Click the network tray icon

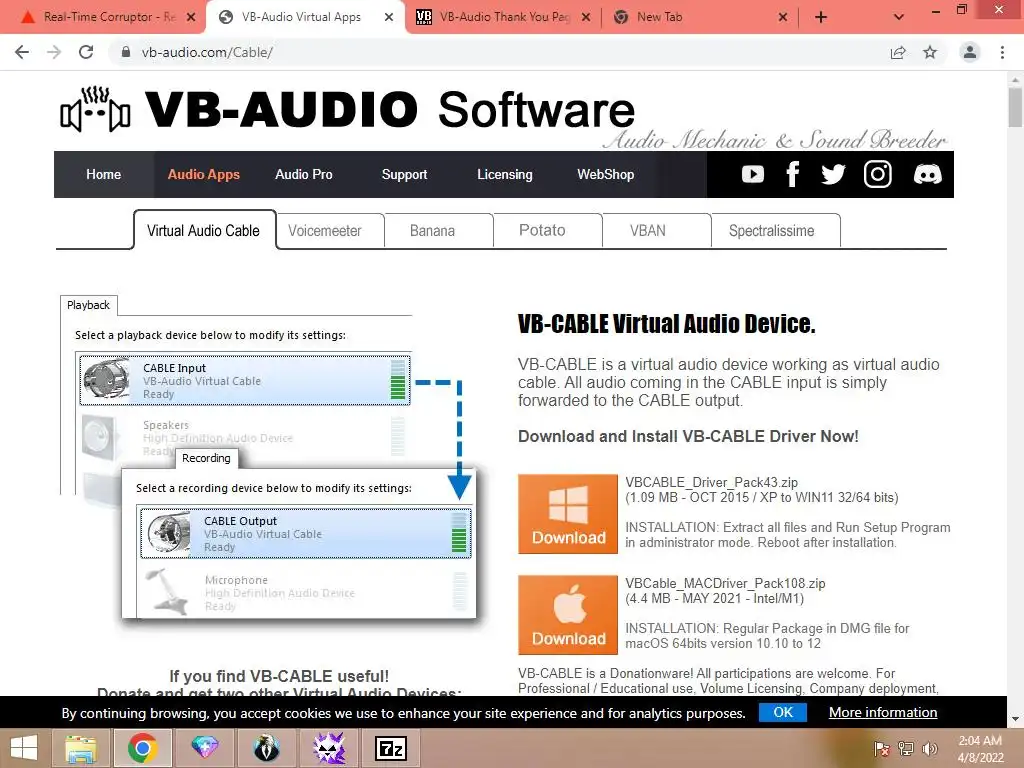[906, 749]
